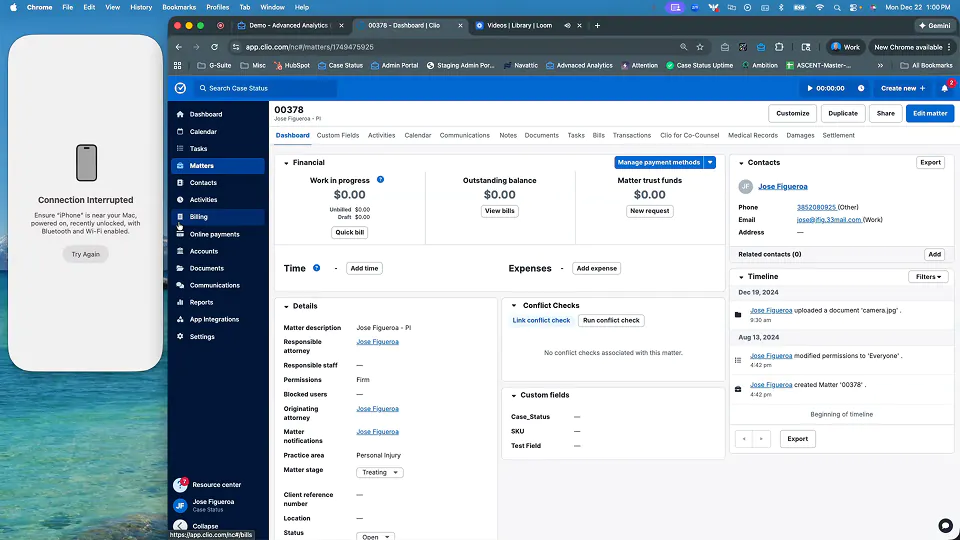Open the timeline Filters dropdown
The image size is (960, 540).
(928, 276)
